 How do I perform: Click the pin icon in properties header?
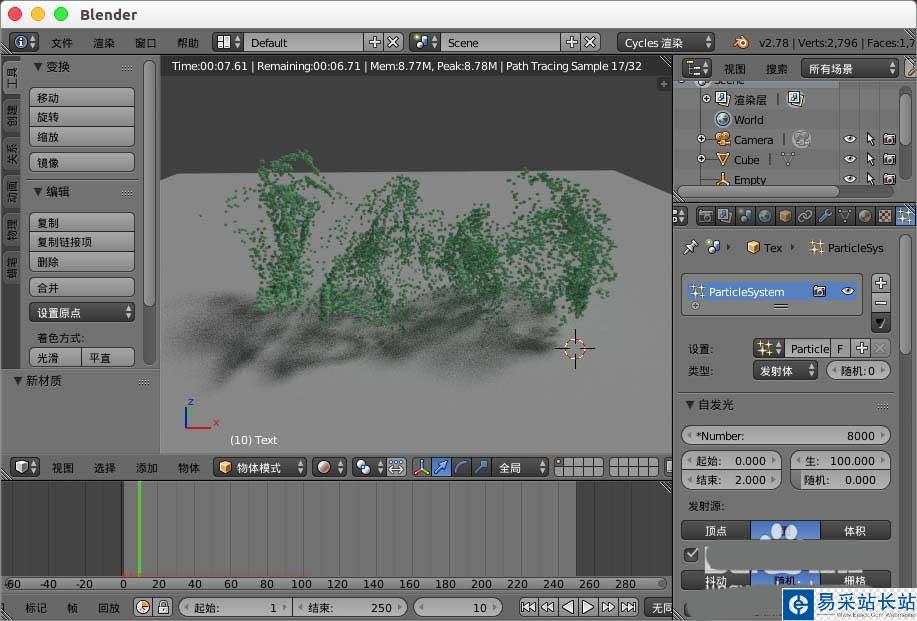point(690,247)
